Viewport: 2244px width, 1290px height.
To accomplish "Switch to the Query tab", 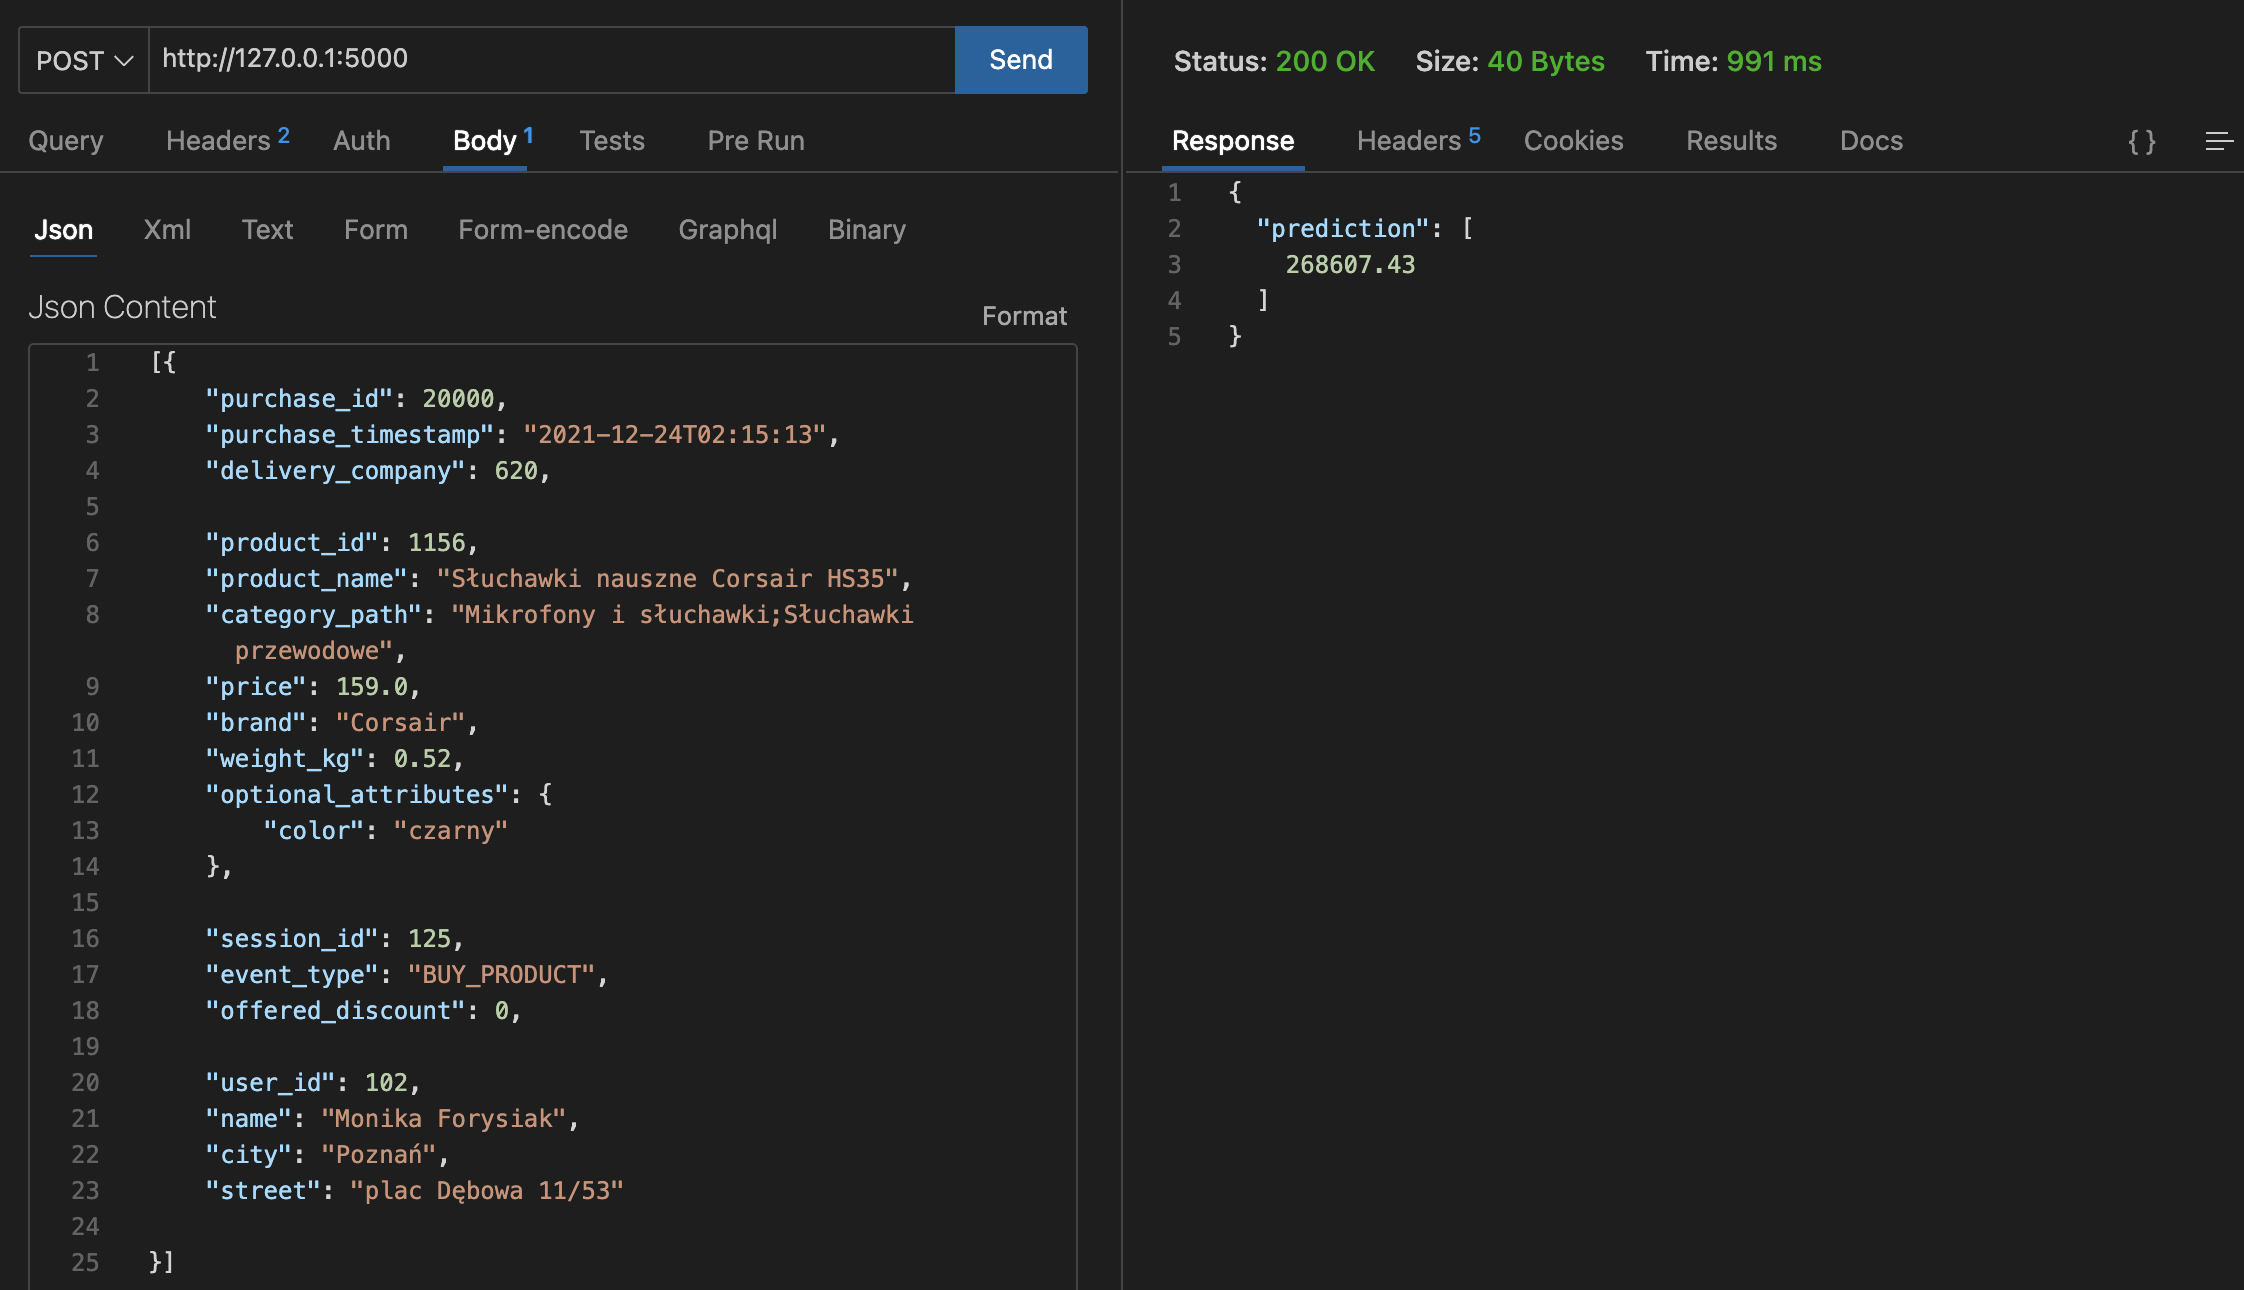I will click(x=66, y=141).
